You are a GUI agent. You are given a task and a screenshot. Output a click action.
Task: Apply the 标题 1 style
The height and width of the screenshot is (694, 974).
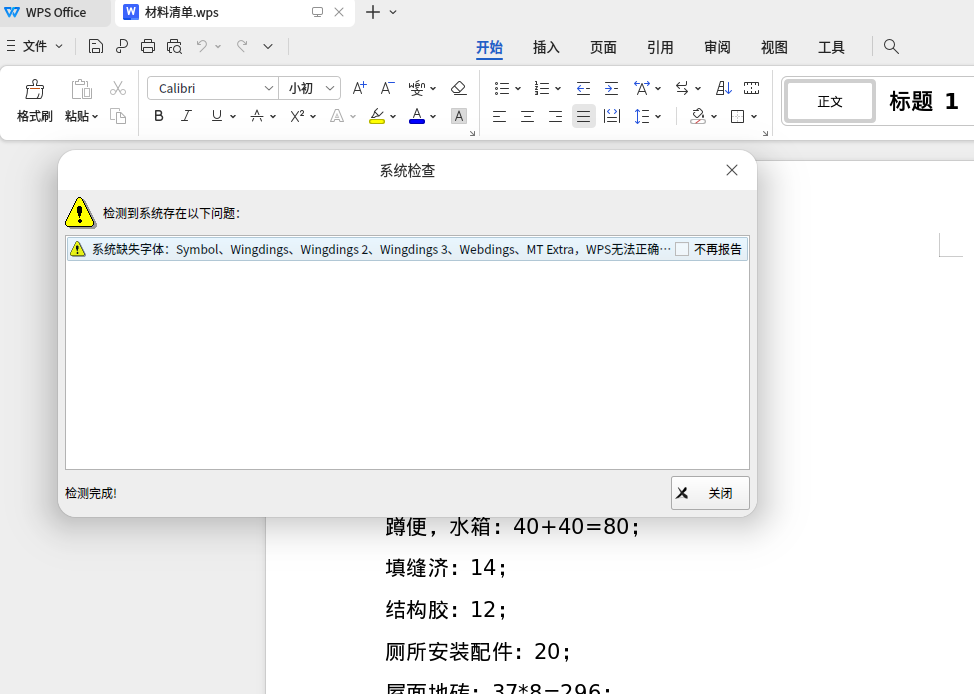click(x=924, y=101)
